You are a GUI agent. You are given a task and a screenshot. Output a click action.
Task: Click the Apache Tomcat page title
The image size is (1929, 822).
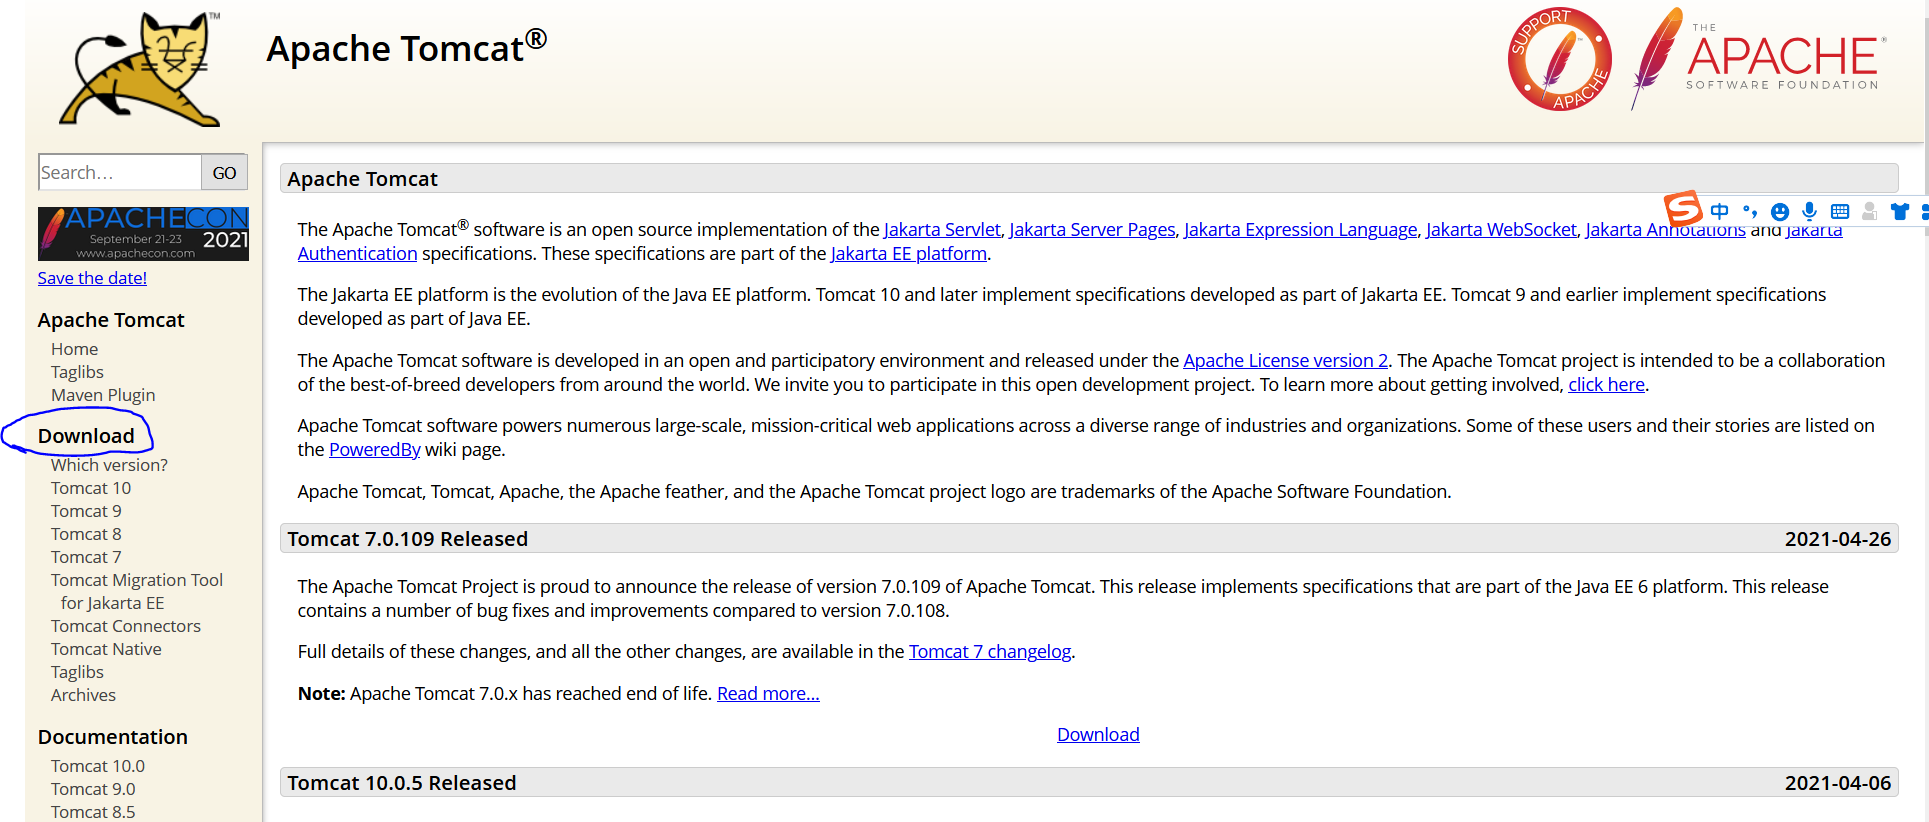(x=406, y=47)
